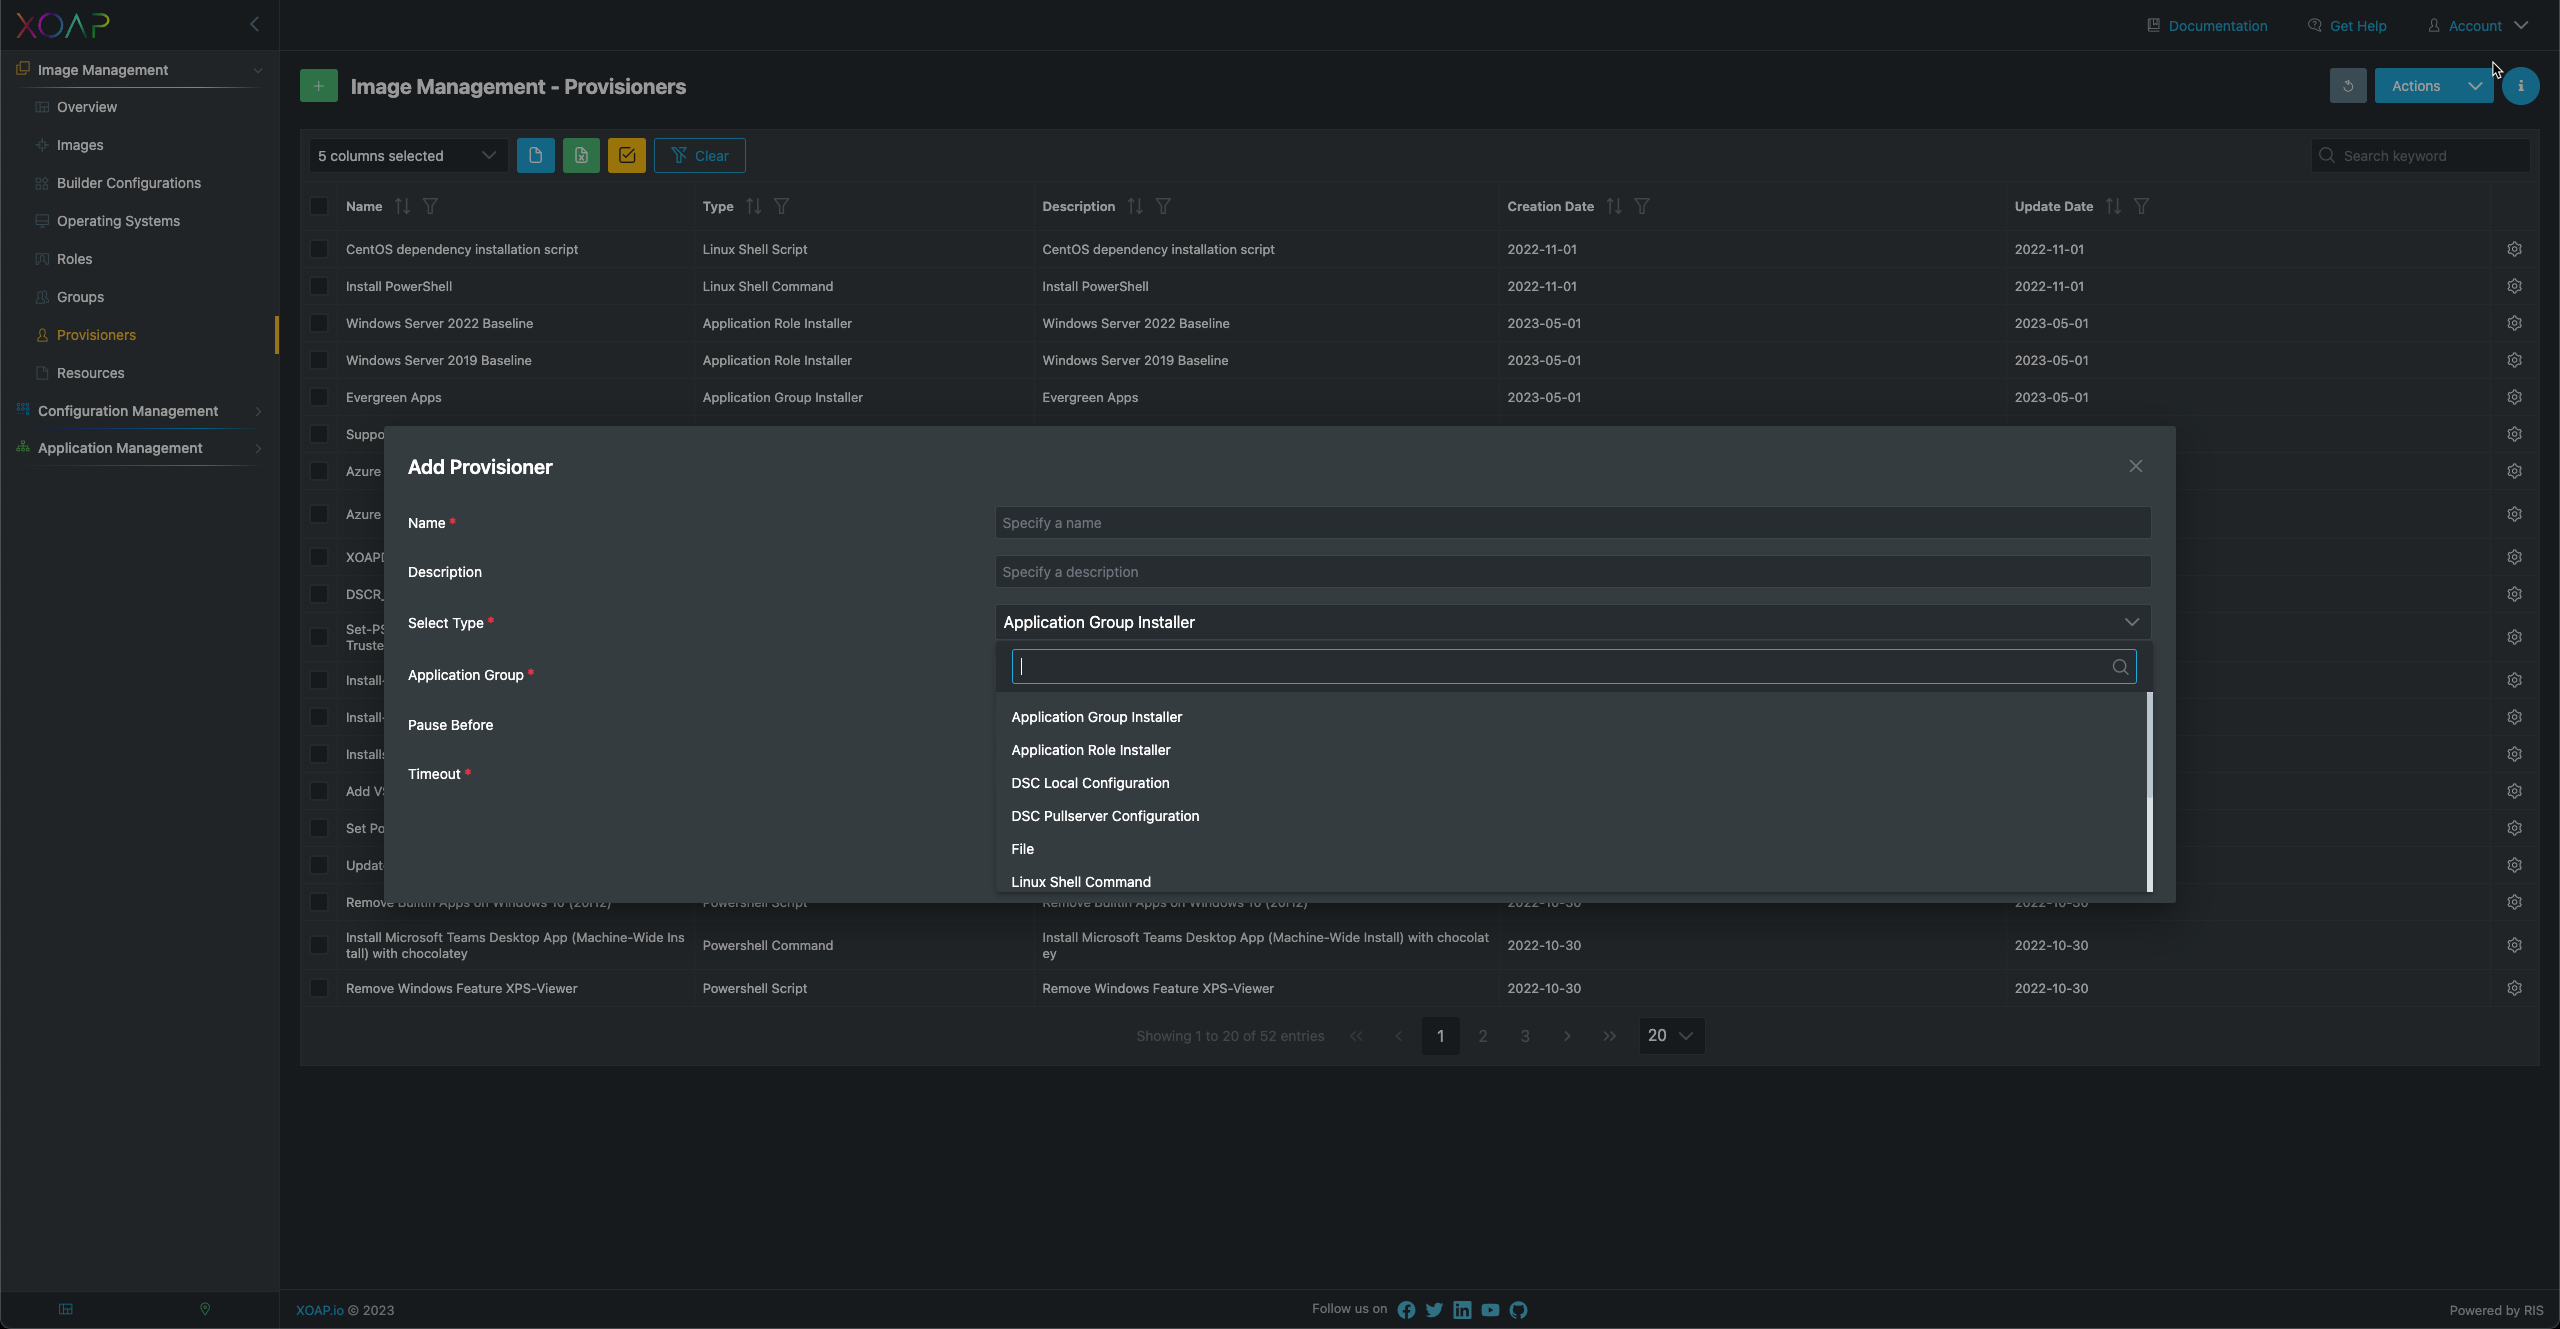
Task: Open settings gear for Install PowerShell row
Action: click(2514, 286)
